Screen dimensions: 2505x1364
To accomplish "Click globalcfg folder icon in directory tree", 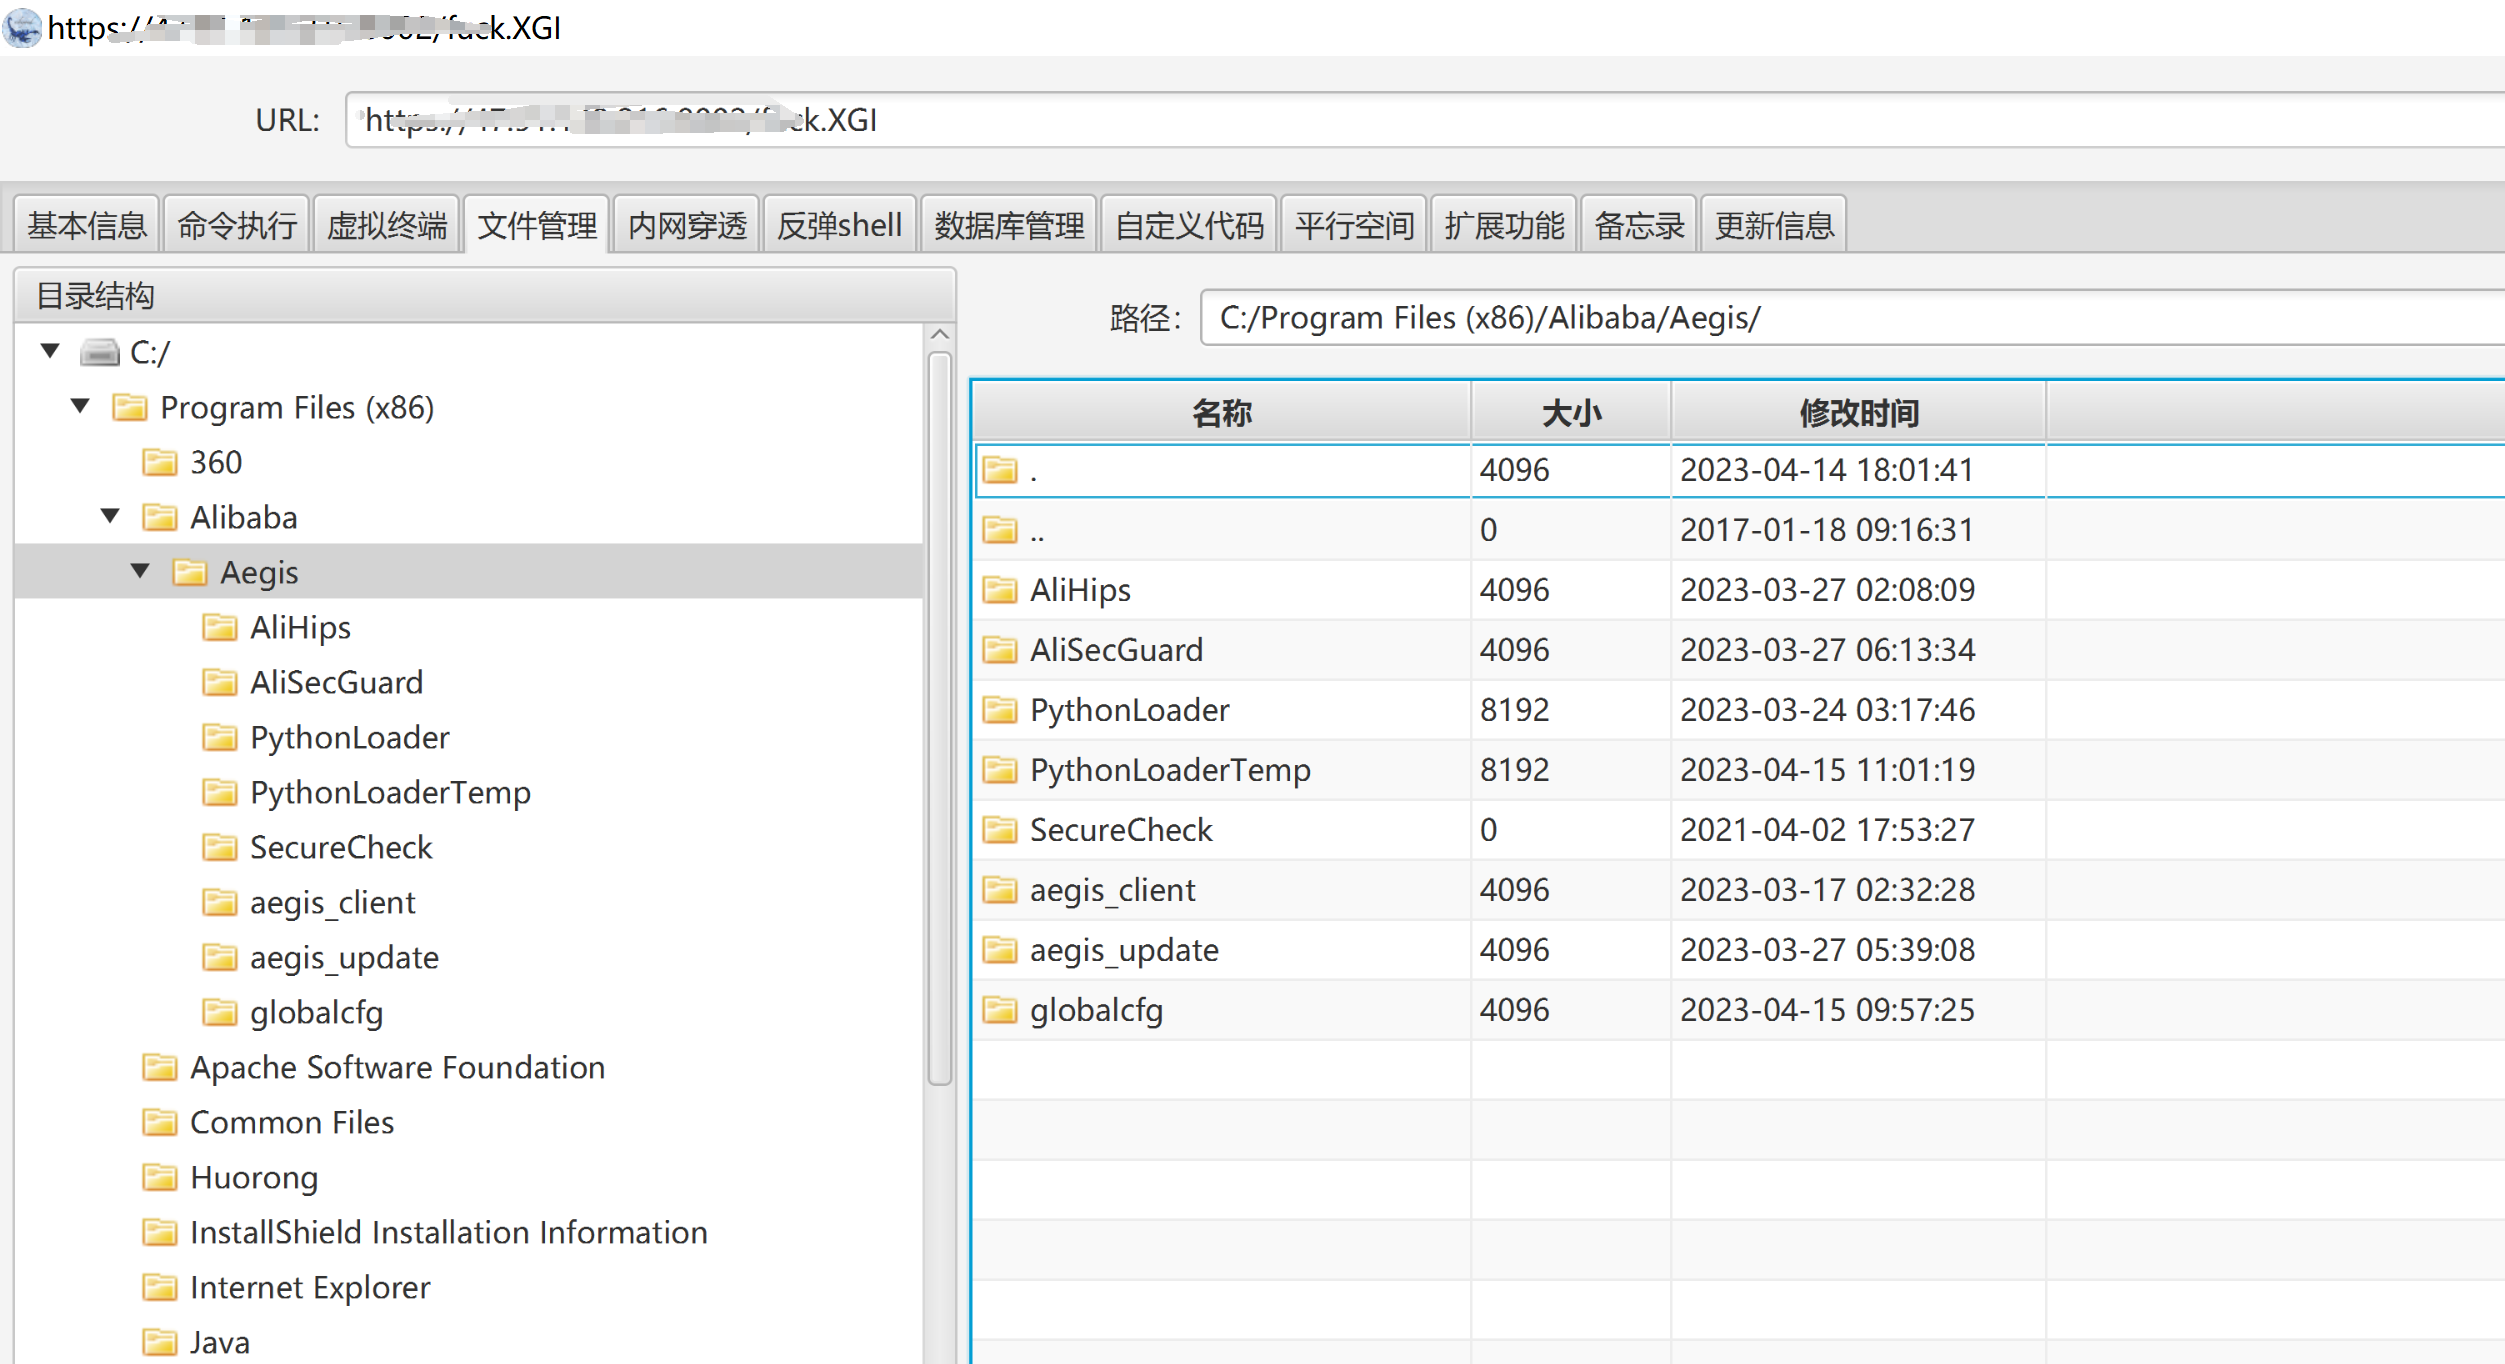I will 219,1012.
